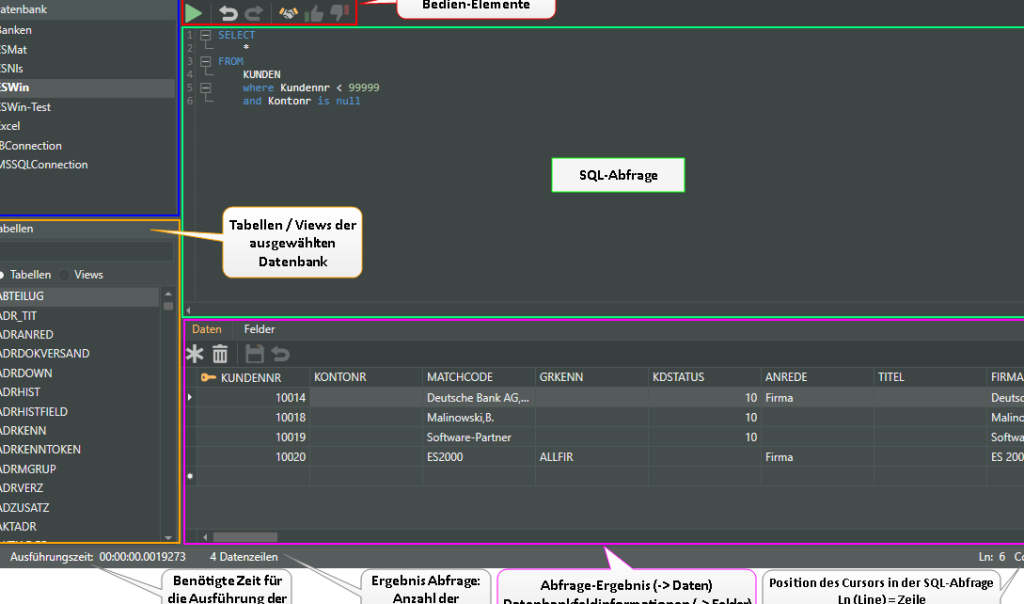Select the Views radio button
The image size is (1024, 604).
[65, 275]
